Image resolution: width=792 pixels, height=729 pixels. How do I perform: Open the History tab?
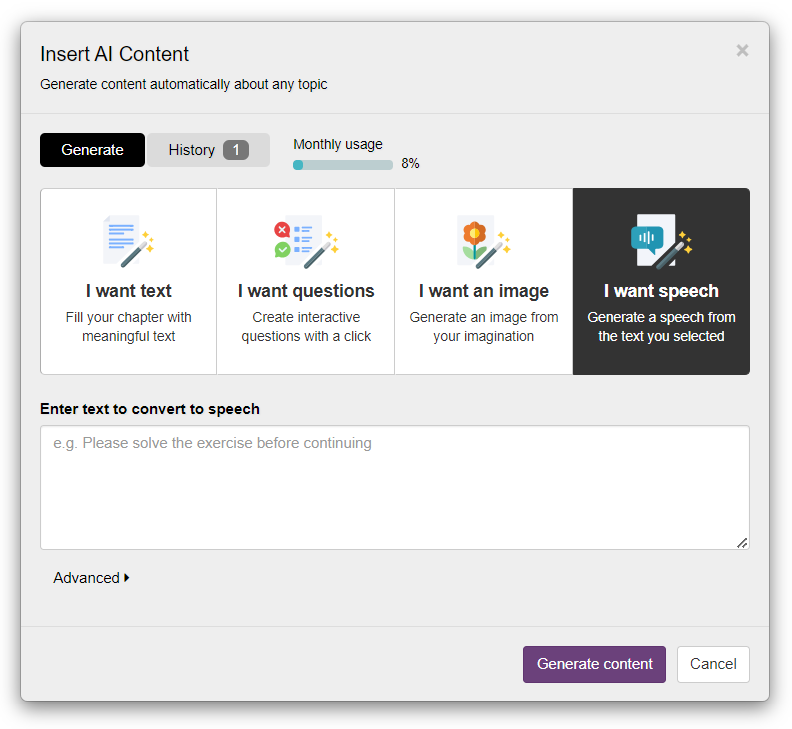192,150
